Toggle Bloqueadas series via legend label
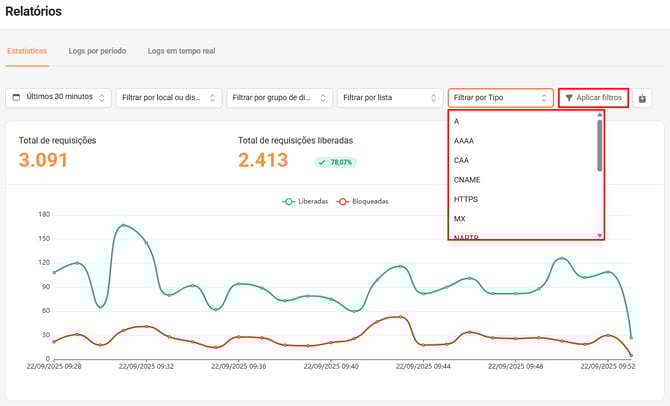Viewport: 670px width, 406px height. [x=367, y=201]
